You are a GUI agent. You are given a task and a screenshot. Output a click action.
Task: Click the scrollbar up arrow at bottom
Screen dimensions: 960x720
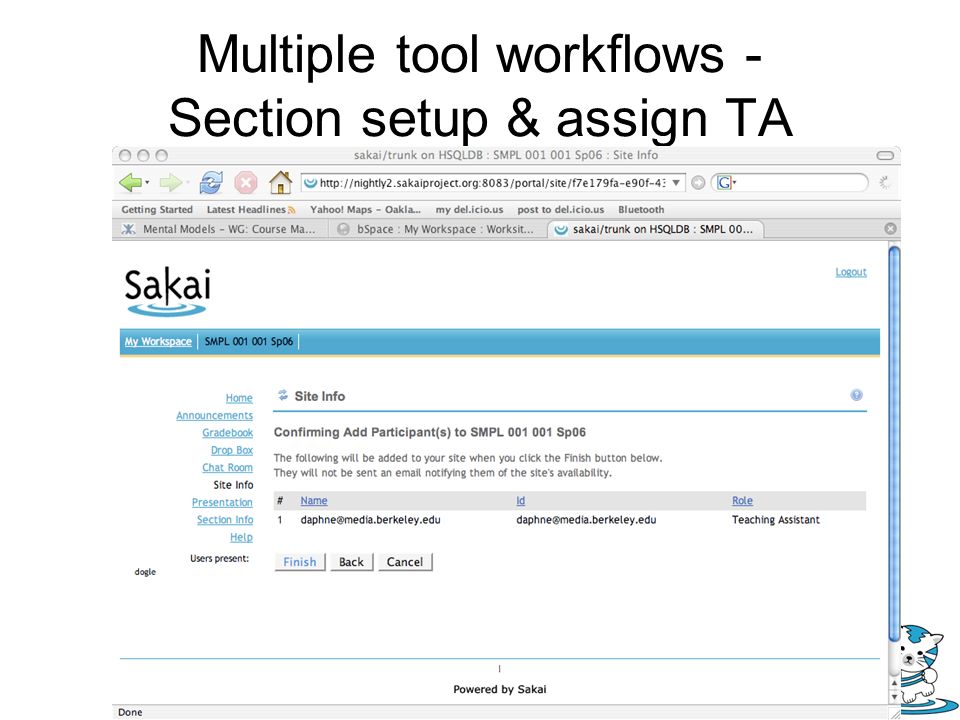(894, 683)
